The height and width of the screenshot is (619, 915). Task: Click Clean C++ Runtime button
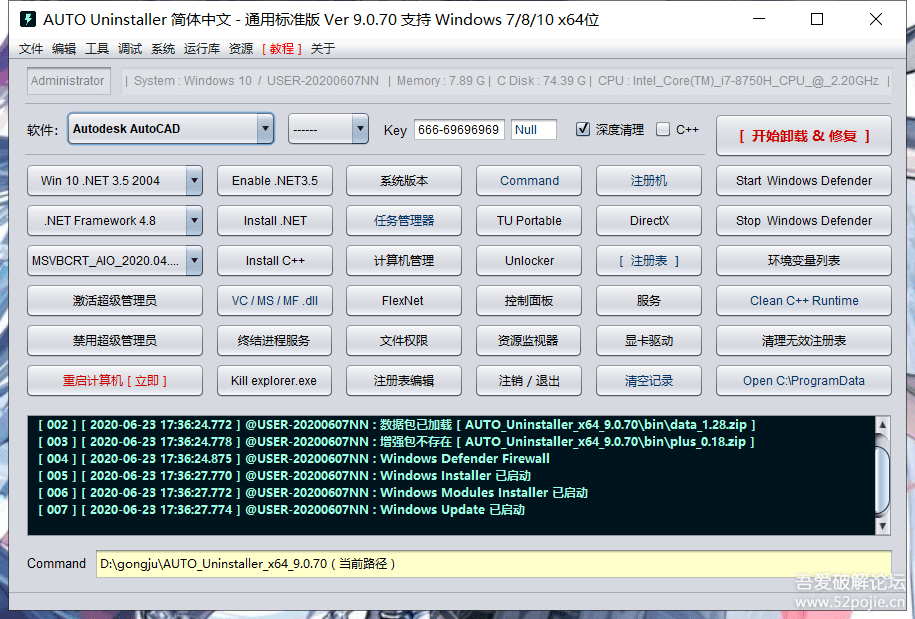pos(804,300)
